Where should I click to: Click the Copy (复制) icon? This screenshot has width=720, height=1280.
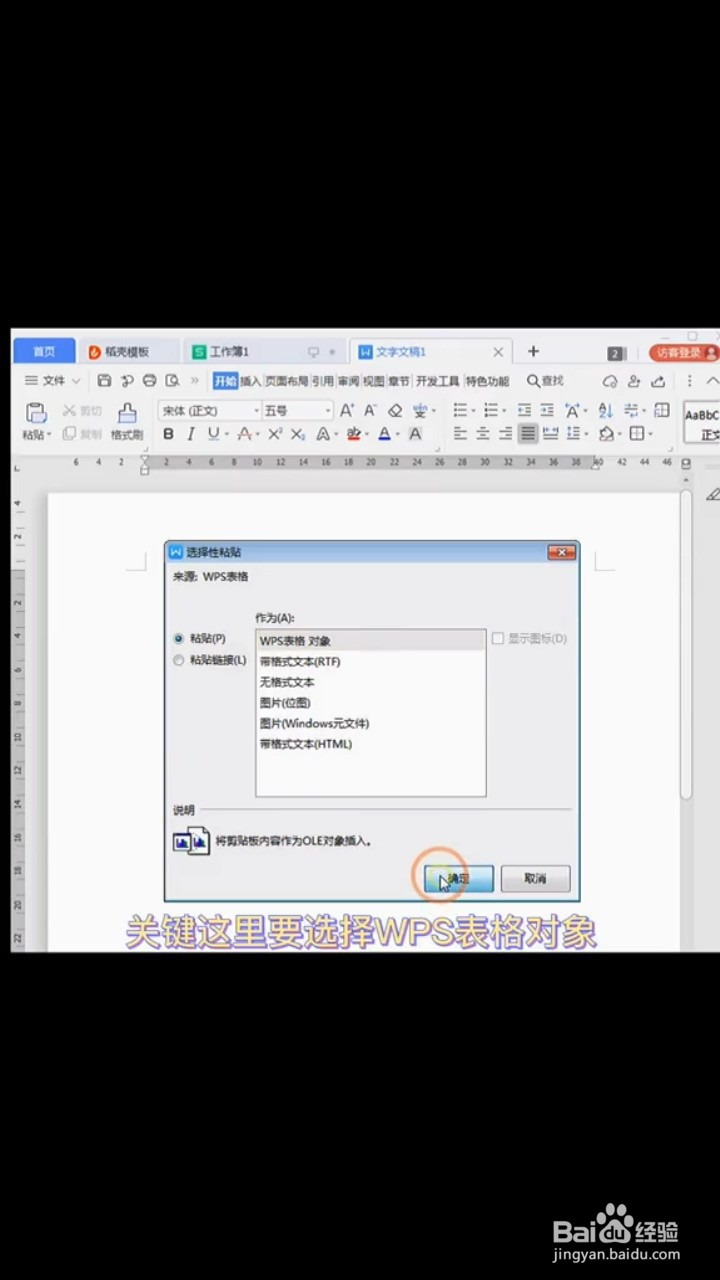[69, 434]
